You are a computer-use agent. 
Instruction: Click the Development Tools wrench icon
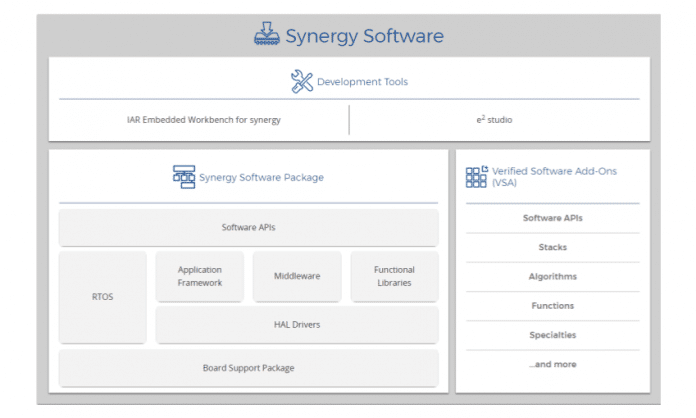coord(302,81)
